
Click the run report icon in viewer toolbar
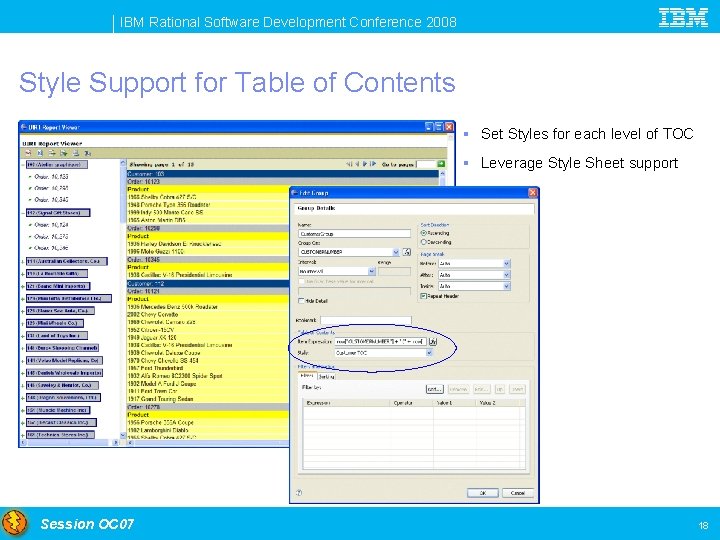tap(40, 153)
